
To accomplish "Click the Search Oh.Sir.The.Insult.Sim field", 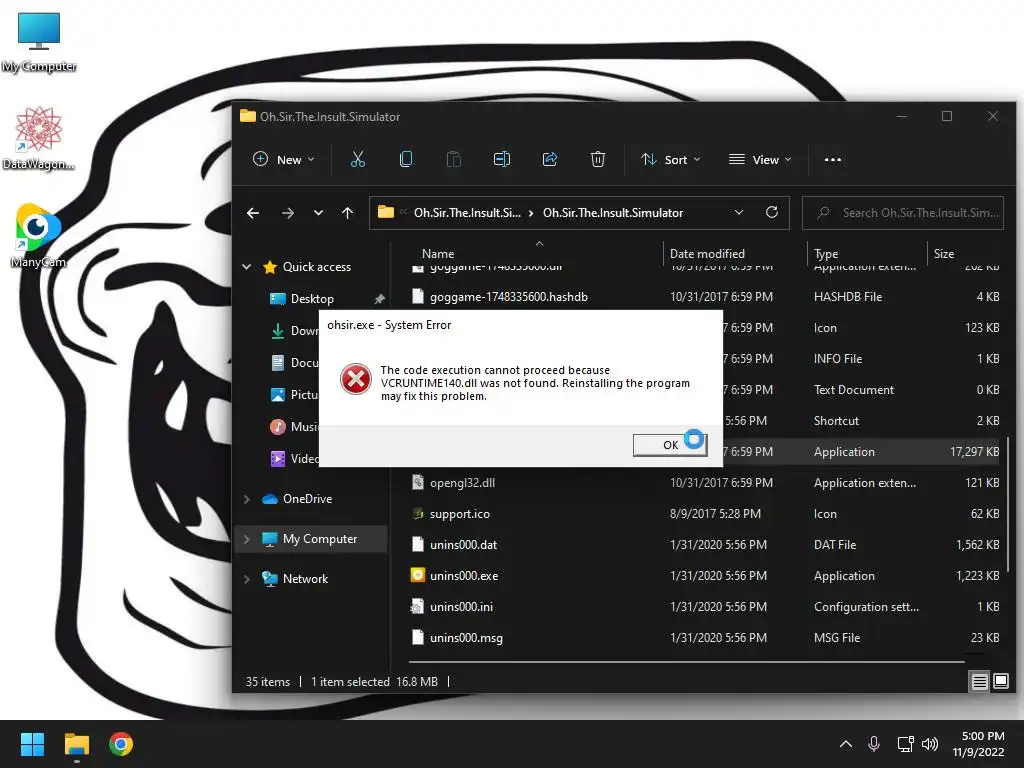I will click(903, 213).
